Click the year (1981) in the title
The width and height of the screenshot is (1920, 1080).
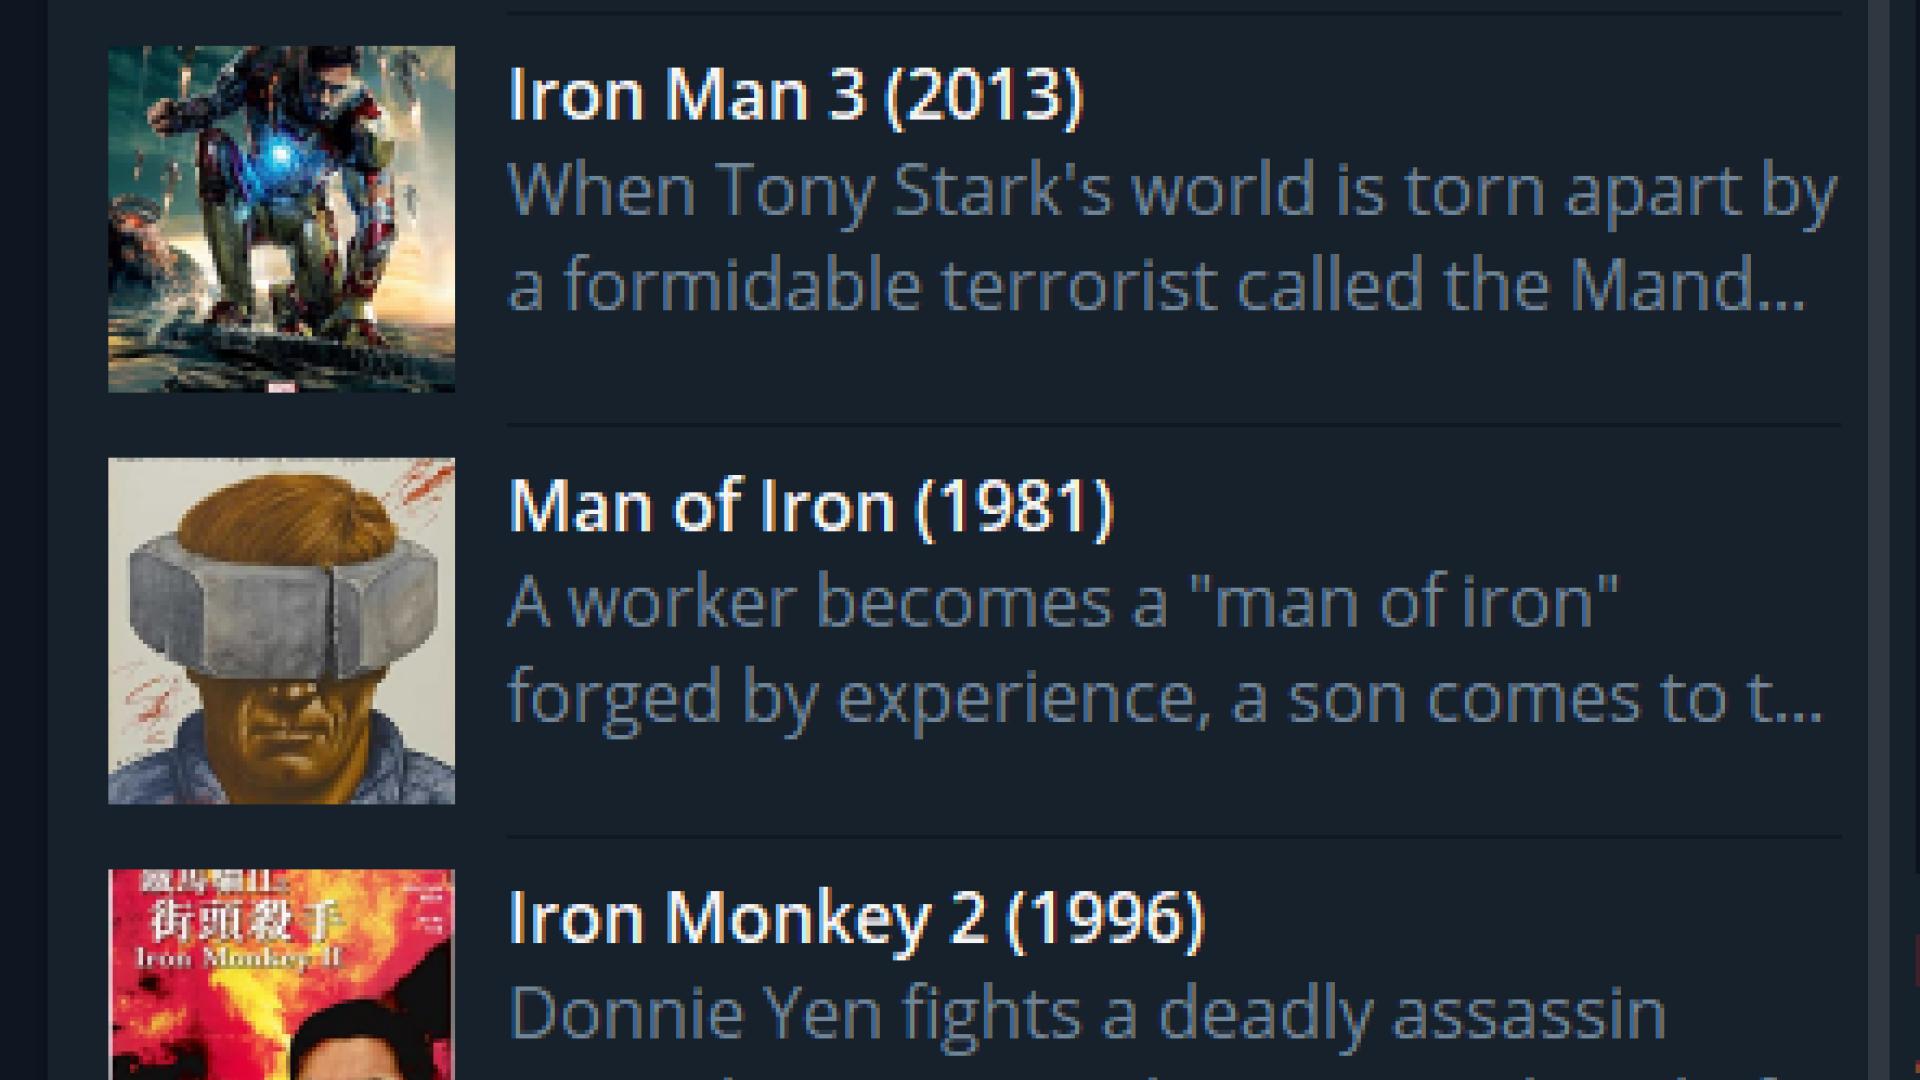pyautogui.click(x=1014, y=507)
